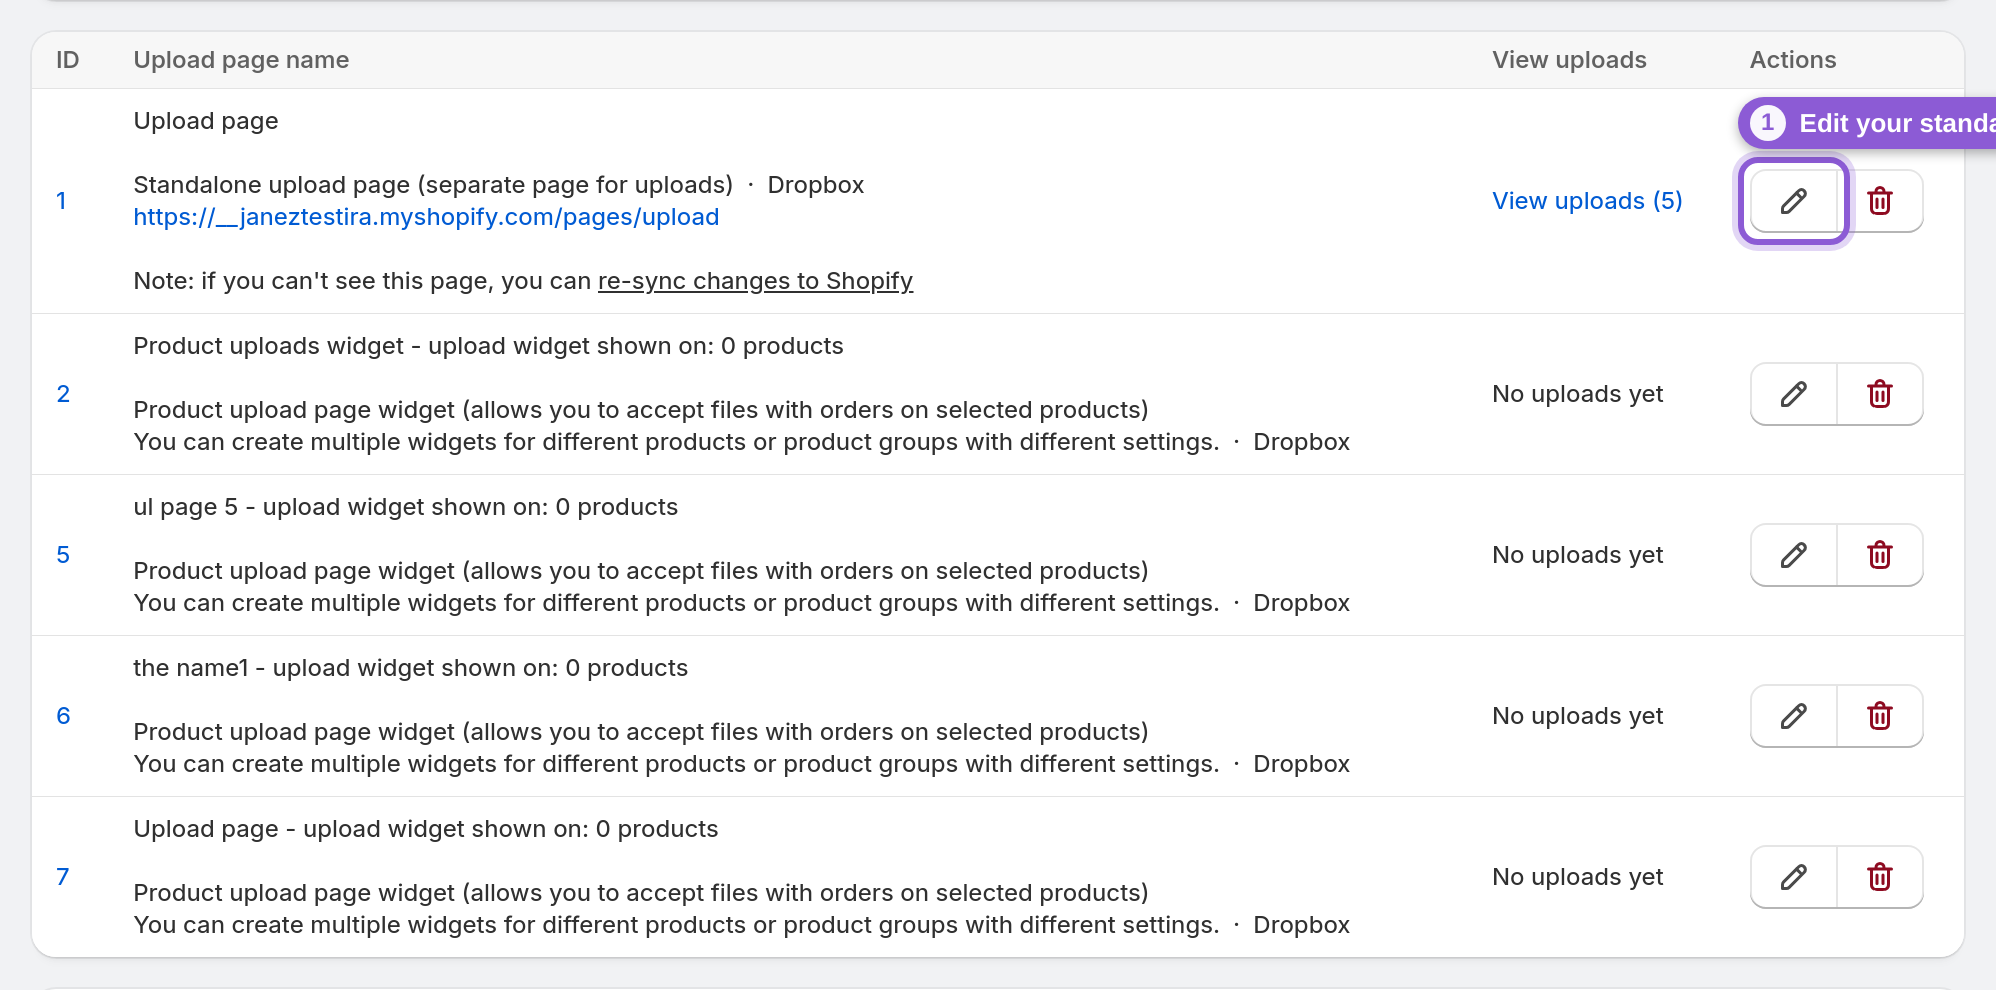The image size is (1996, 990).
Task: Click the 'Actions' column header
Action: click(x=1793, y=60)
